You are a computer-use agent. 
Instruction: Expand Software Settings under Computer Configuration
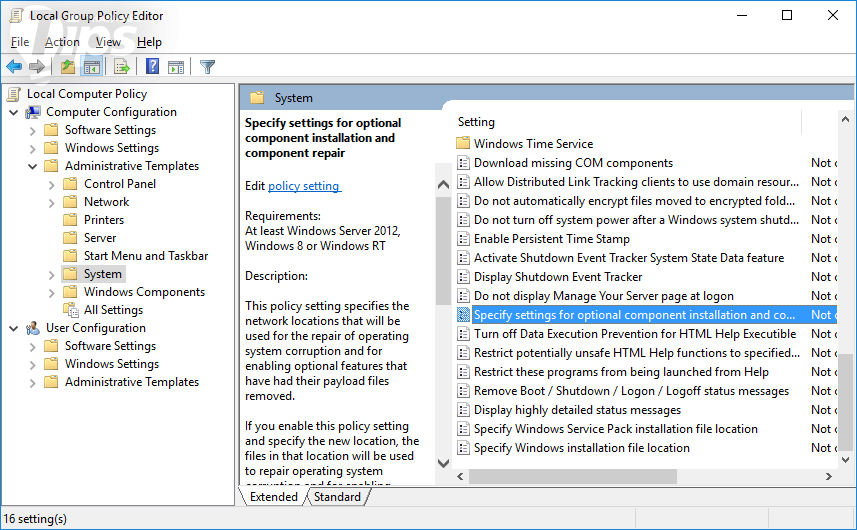(x=32, y=131)
